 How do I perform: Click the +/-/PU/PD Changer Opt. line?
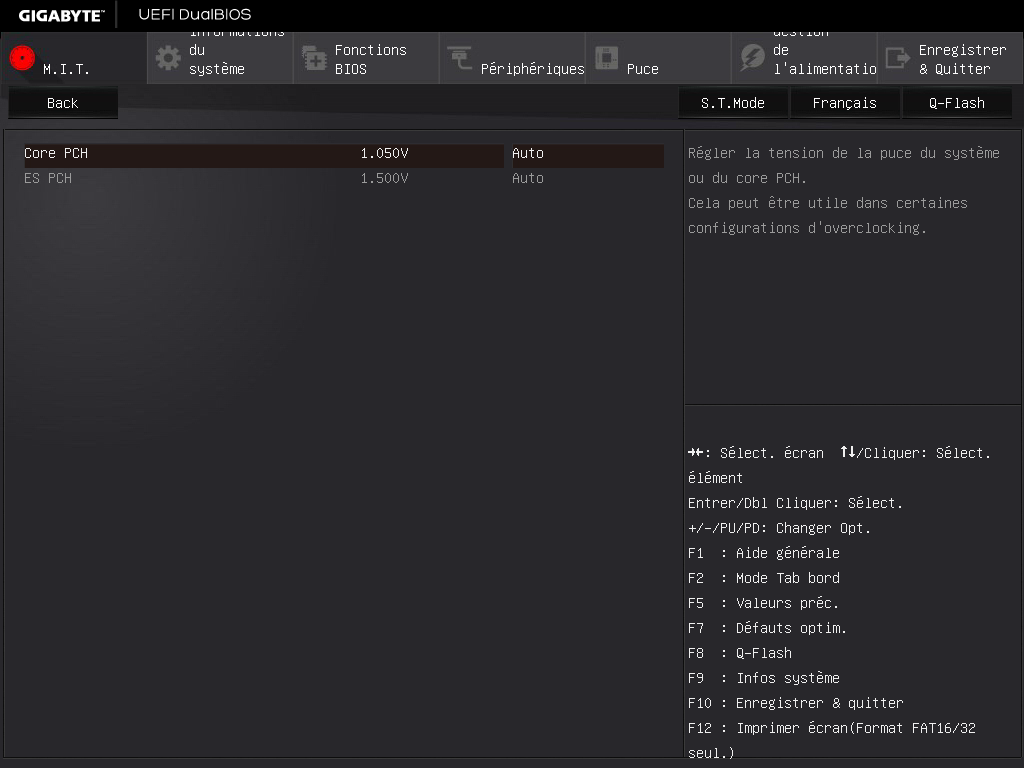pyautogui.click(x=779, y=528)
